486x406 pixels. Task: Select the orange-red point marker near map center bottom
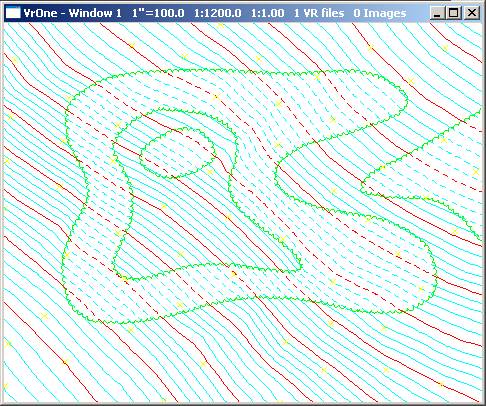[234, 274]
